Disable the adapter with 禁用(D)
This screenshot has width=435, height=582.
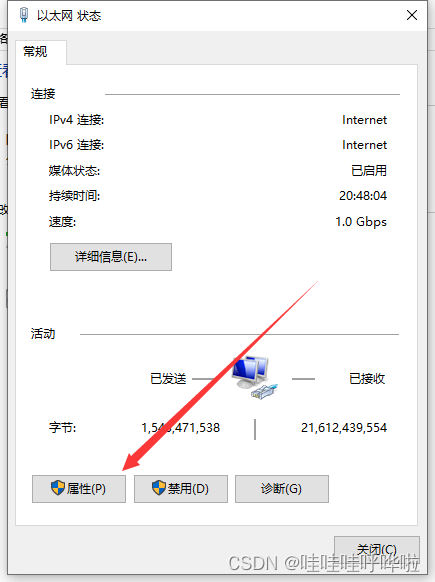(181, 489)
